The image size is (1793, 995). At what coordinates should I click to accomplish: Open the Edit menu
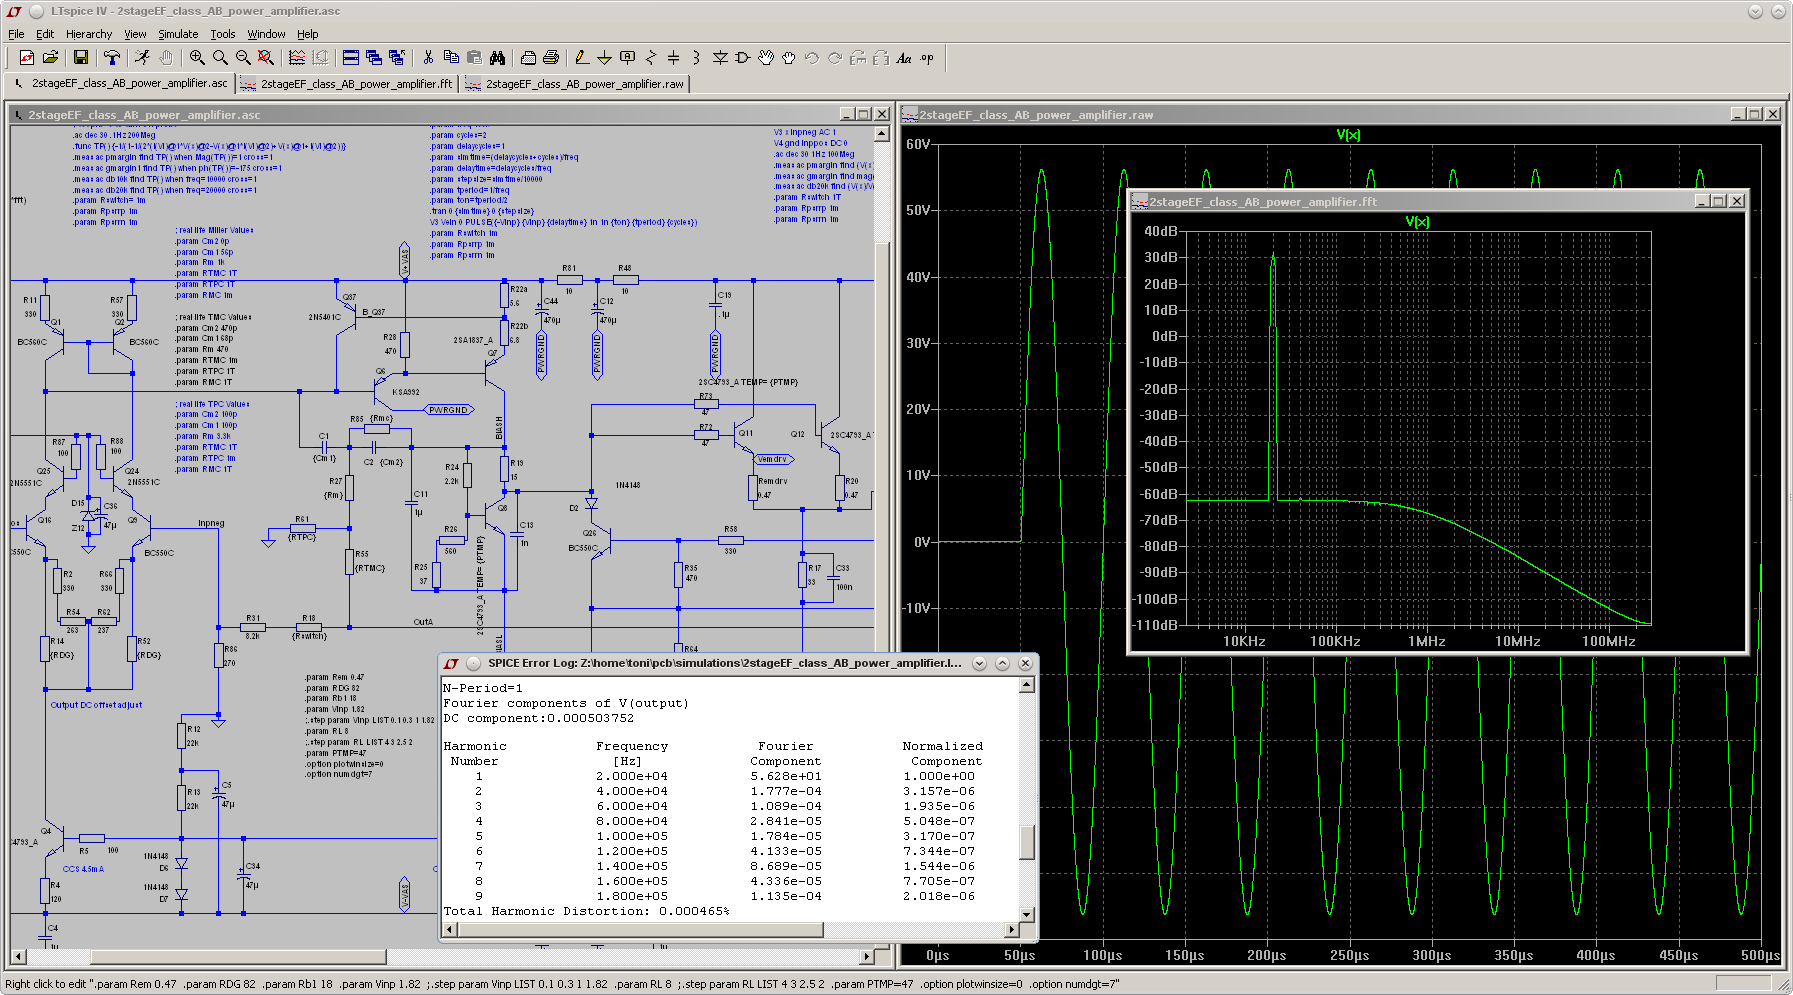45,34
